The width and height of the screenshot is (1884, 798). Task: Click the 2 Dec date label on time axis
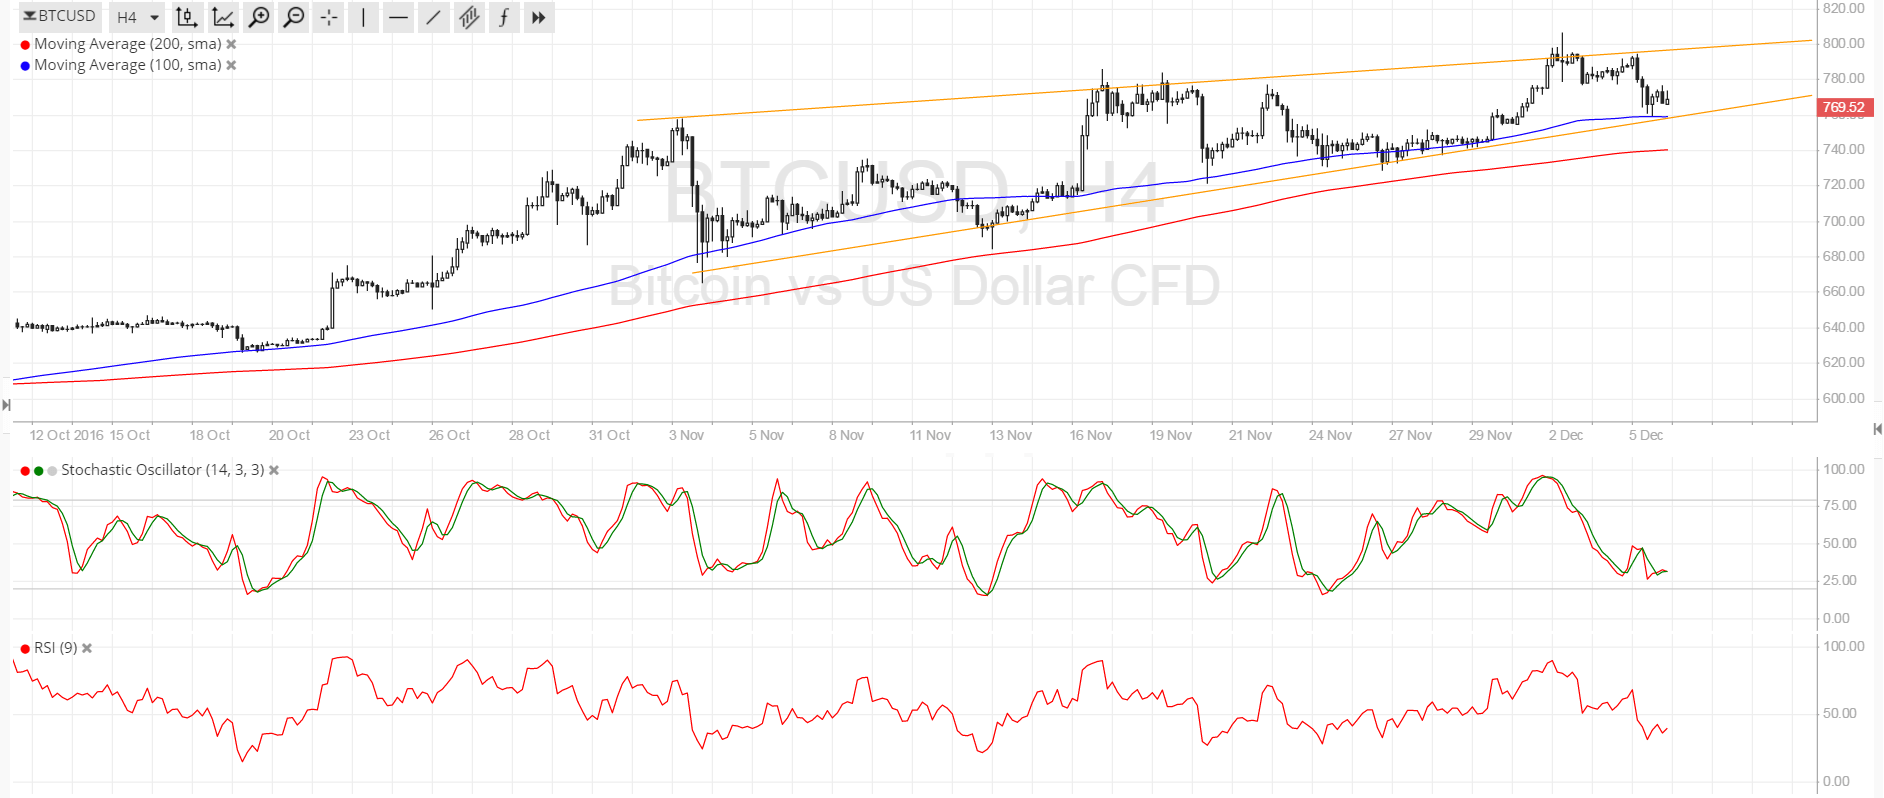1566,435
